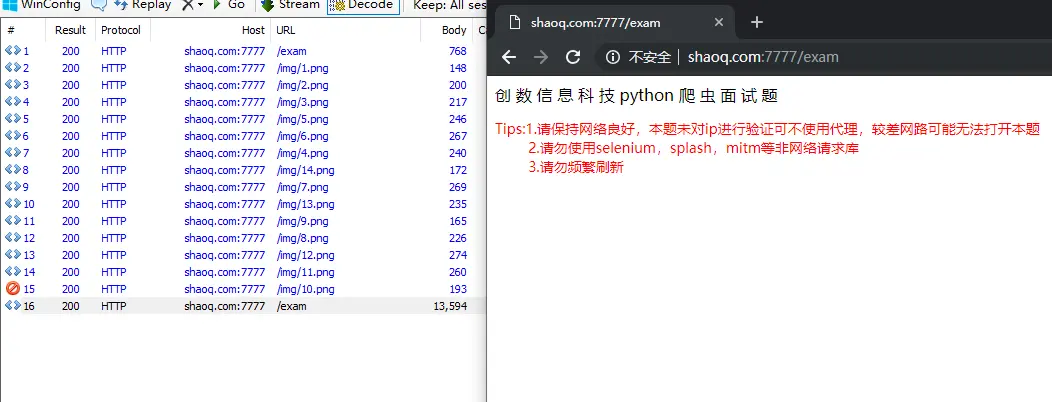The width and height of the screenshot is (1052, 402).
Task: Select the icon of session 7
Action: click(12, 153)
